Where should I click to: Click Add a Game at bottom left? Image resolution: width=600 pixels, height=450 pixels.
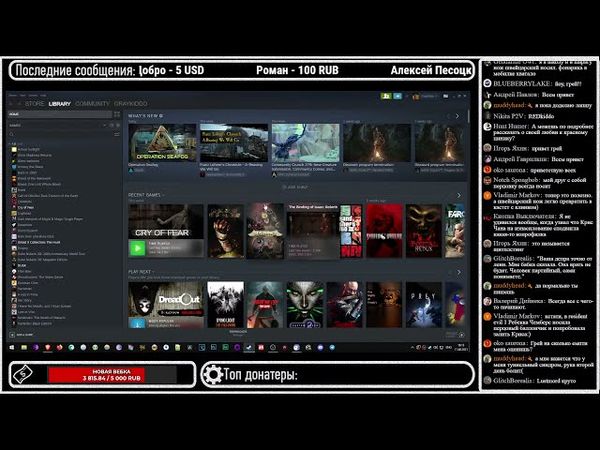tap(22, 335)
